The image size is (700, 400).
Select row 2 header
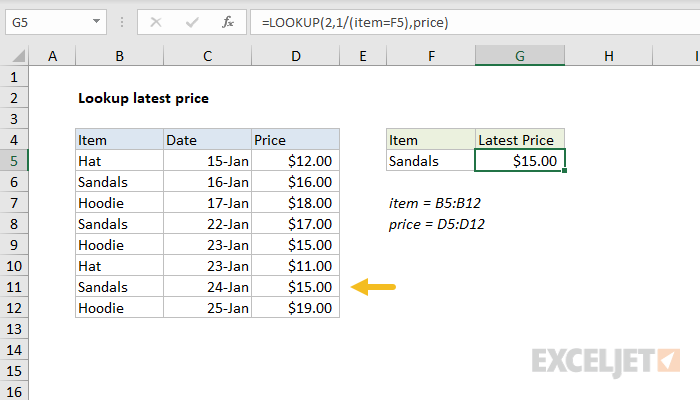(x=14, y=98)
